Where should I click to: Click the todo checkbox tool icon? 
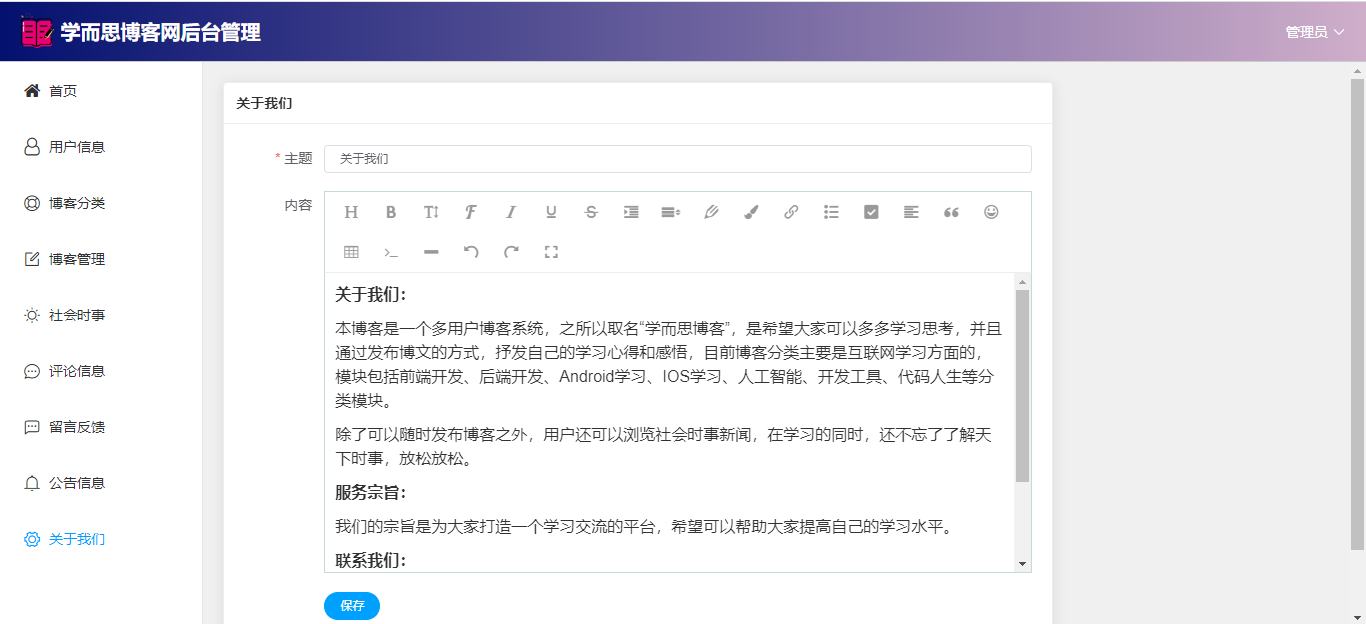tap(871, 212)
